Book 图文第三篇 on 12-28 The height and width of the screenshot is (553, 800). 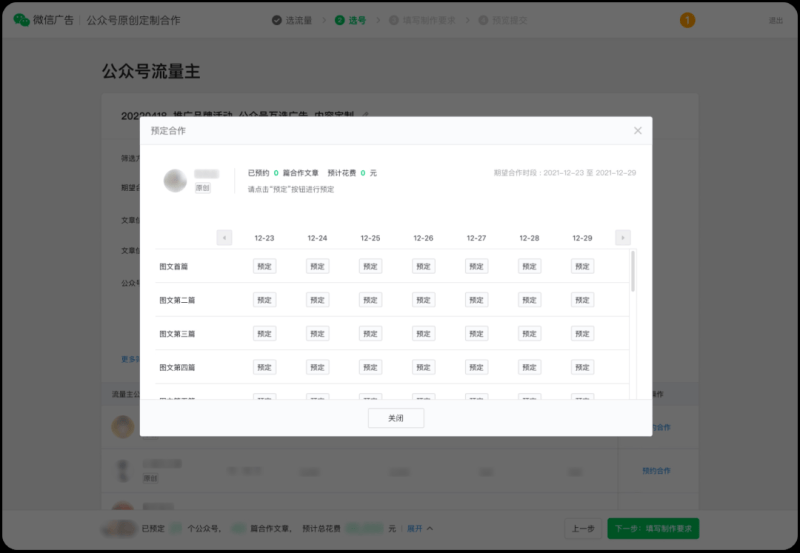tap(530, 334)
